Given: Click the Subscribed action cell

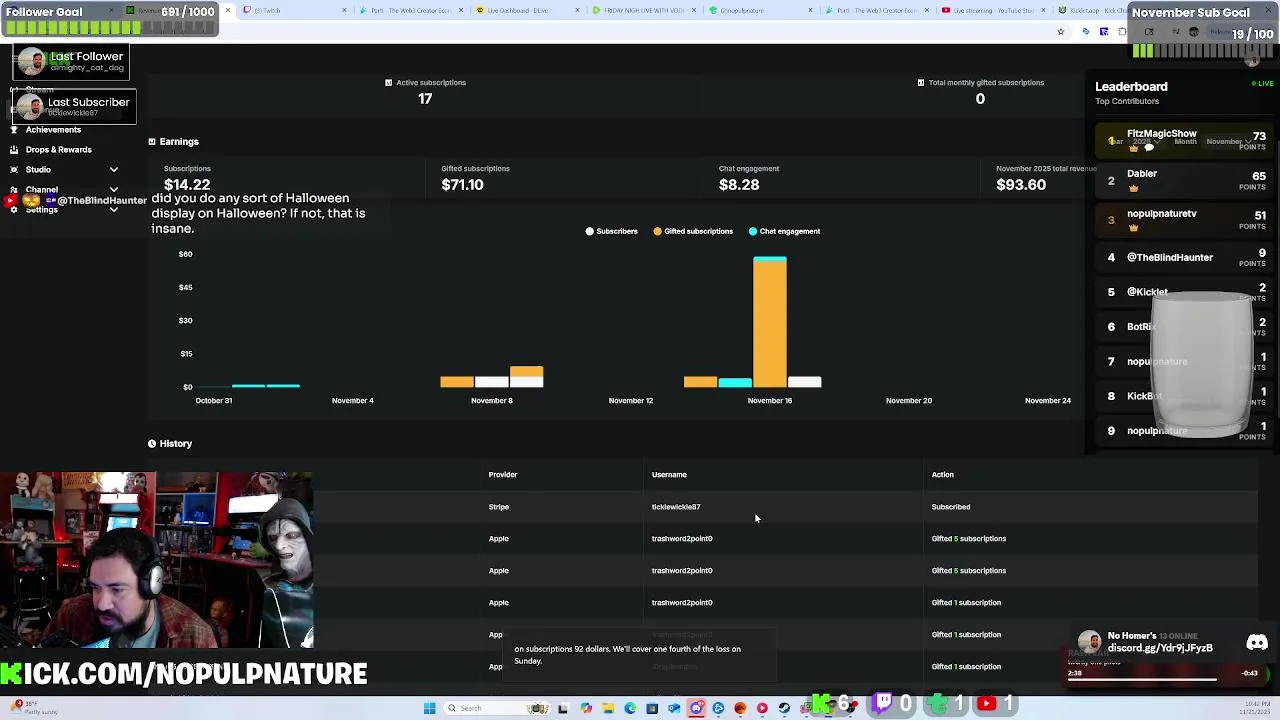Looking at the screenshot, I should click(x=951, y=507).
